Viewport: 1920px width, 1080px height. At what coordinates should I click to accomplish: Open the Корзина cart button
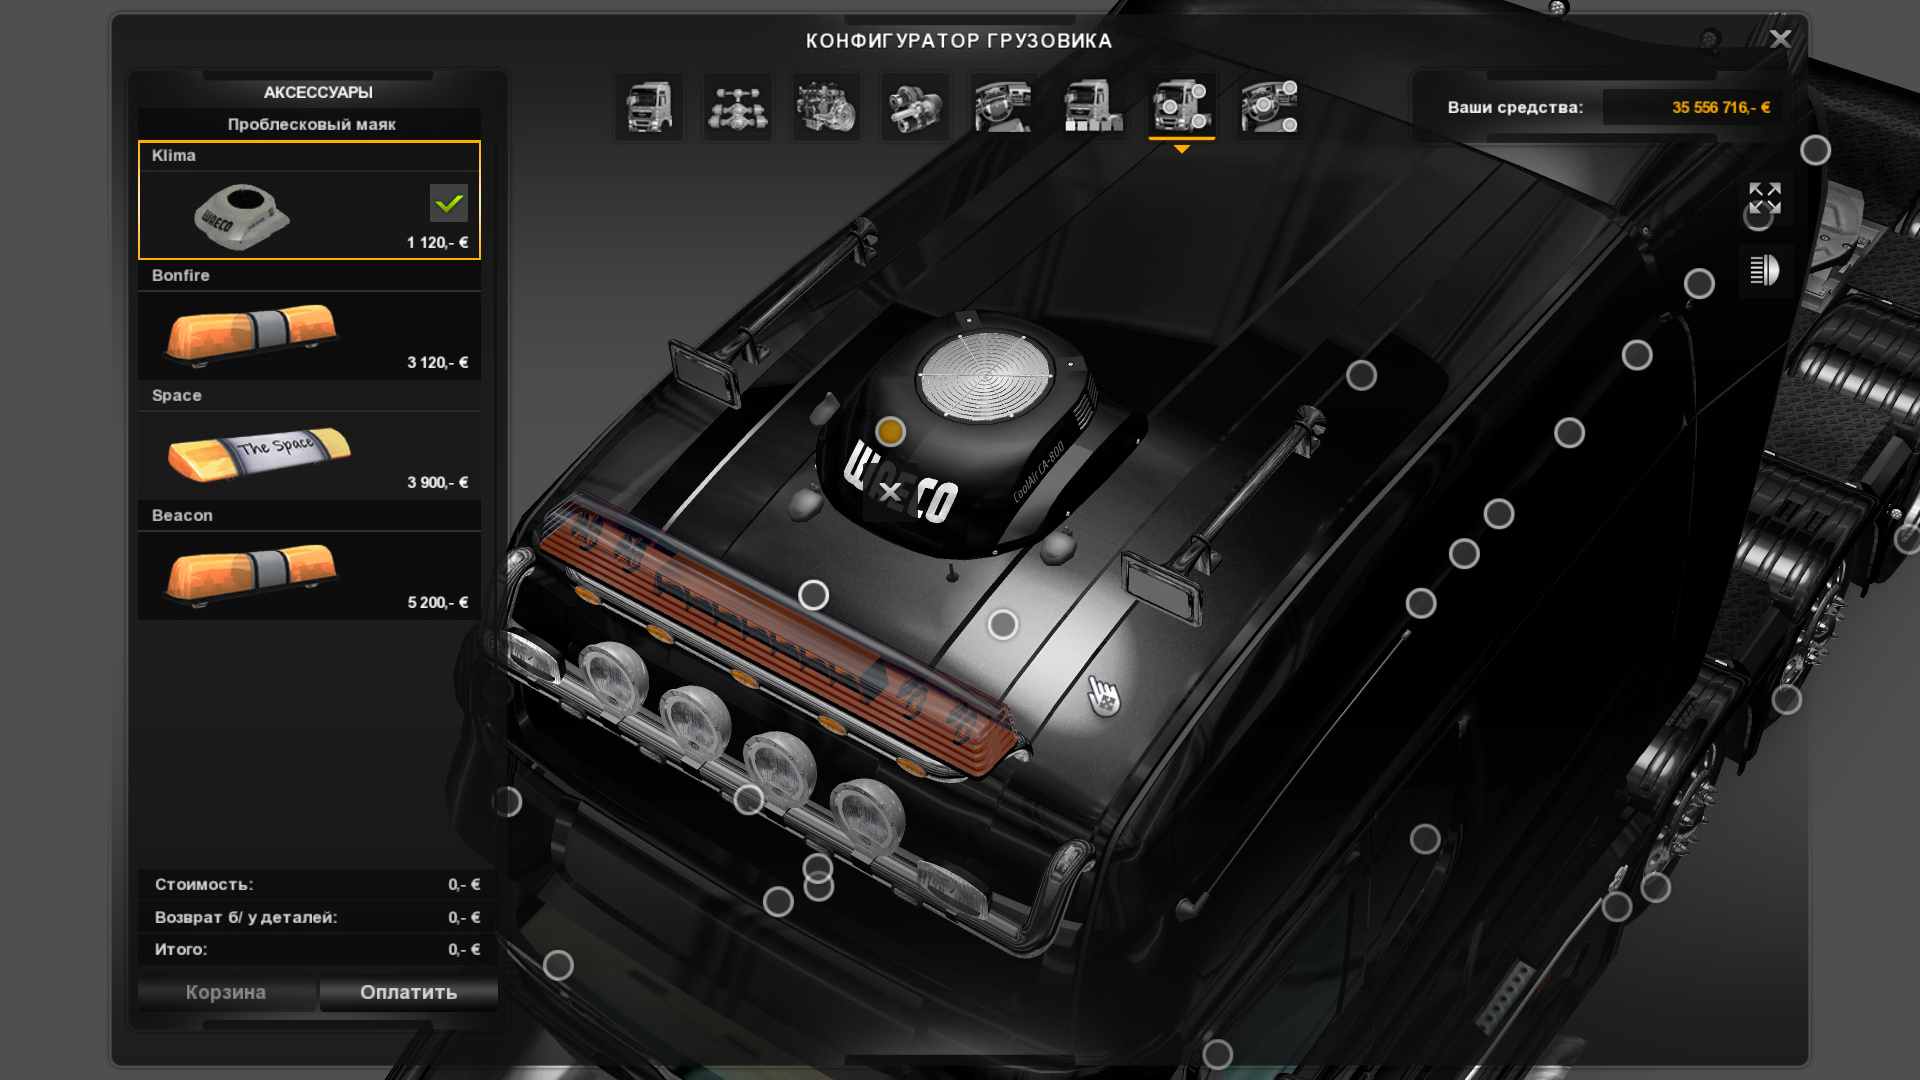click(x=226, y=992)
